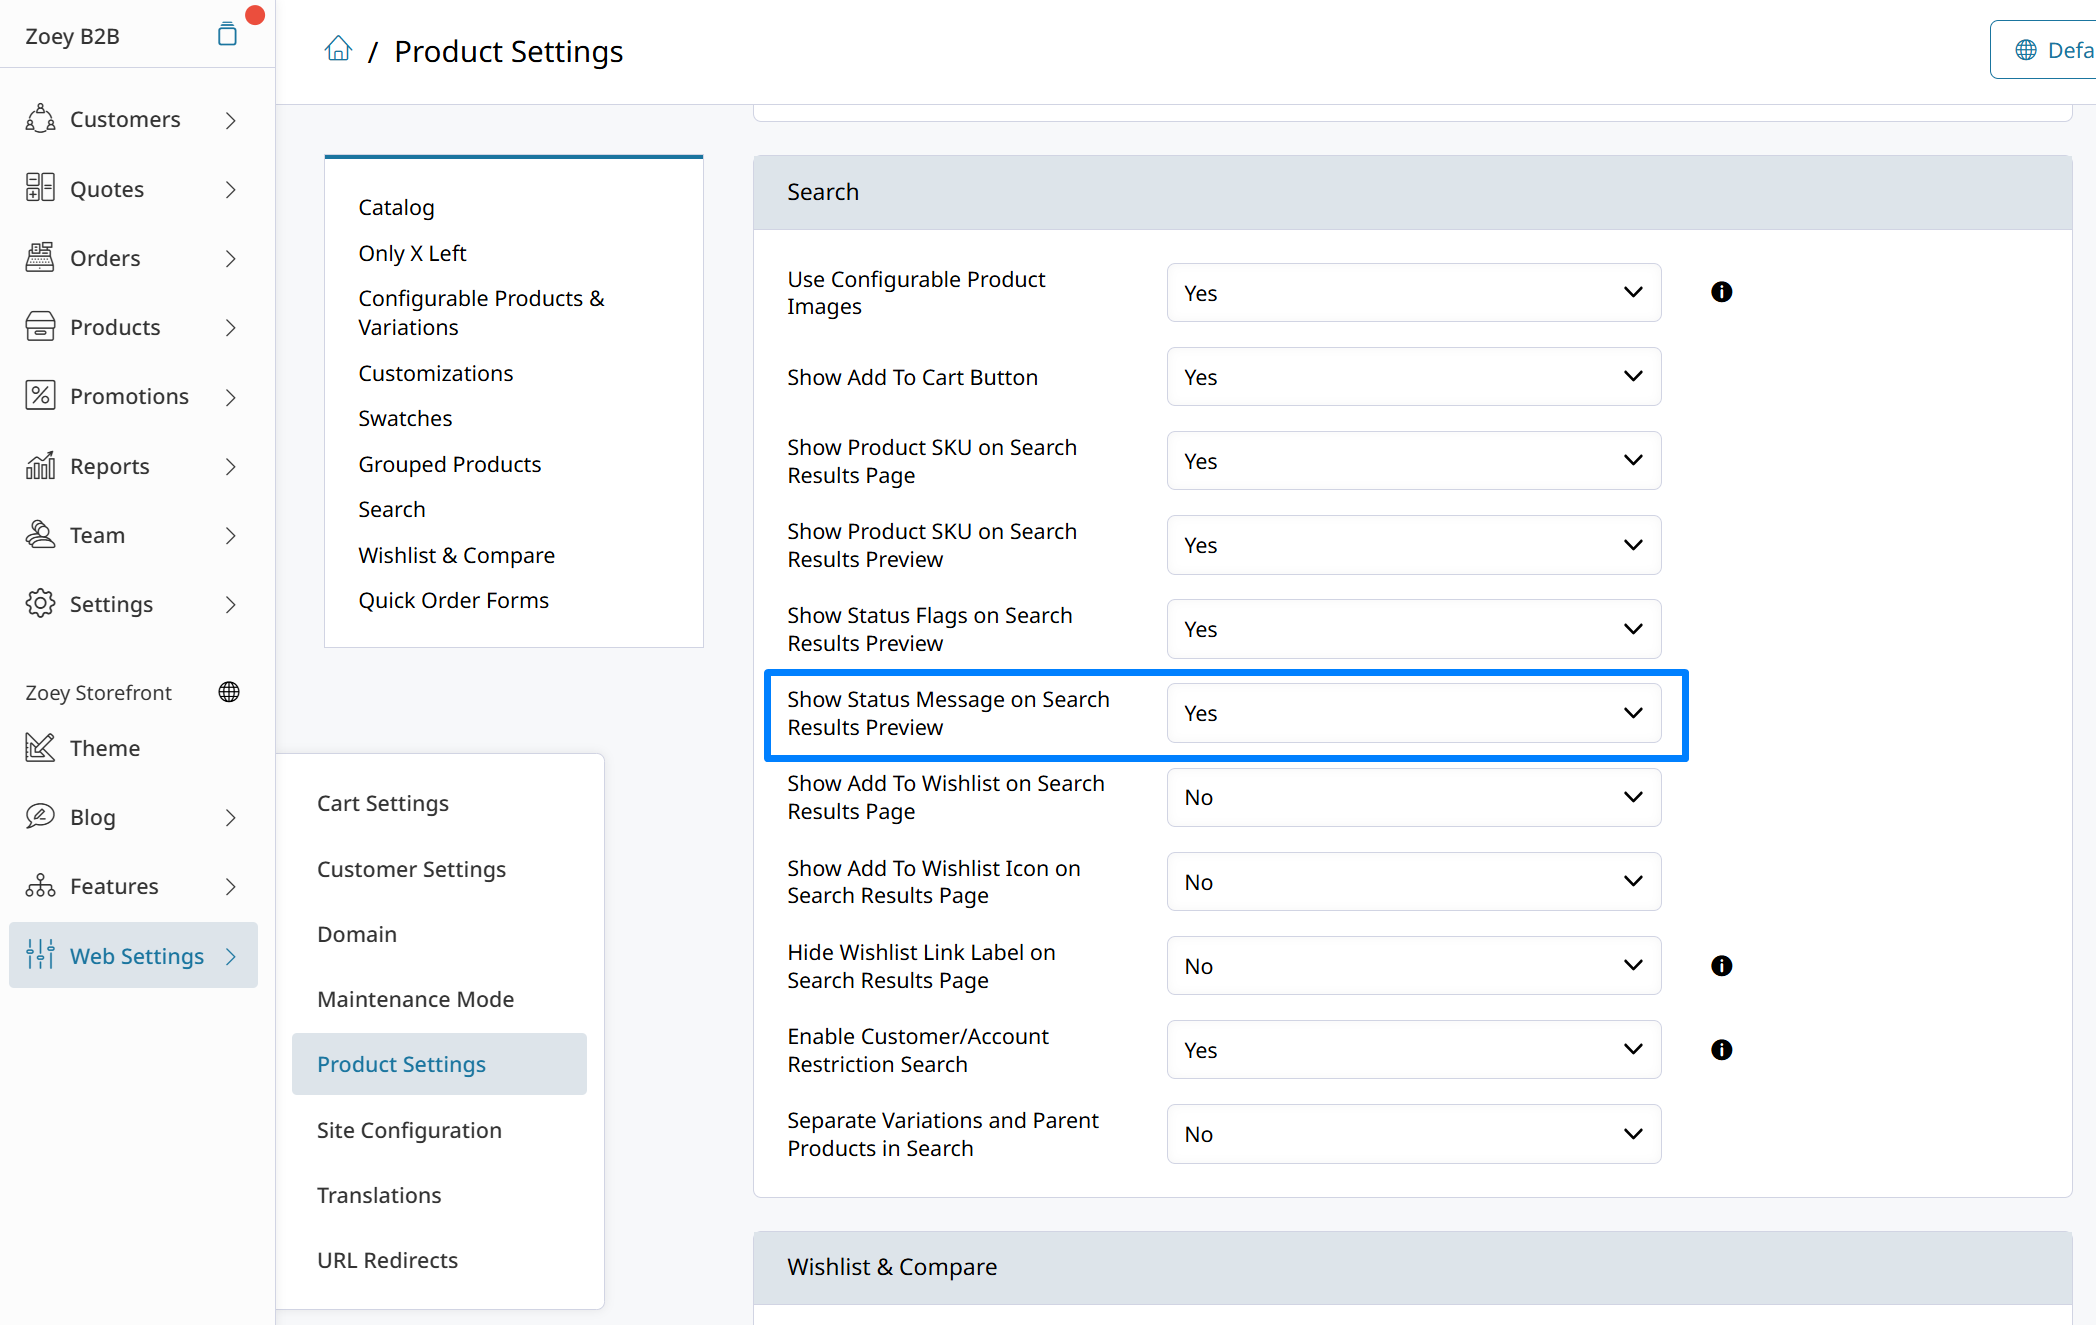Open Show Add To Wishlist Icon dropdown
Image resolution: width=2096 pixels, height=1325 pixels.
(1414, 882)
